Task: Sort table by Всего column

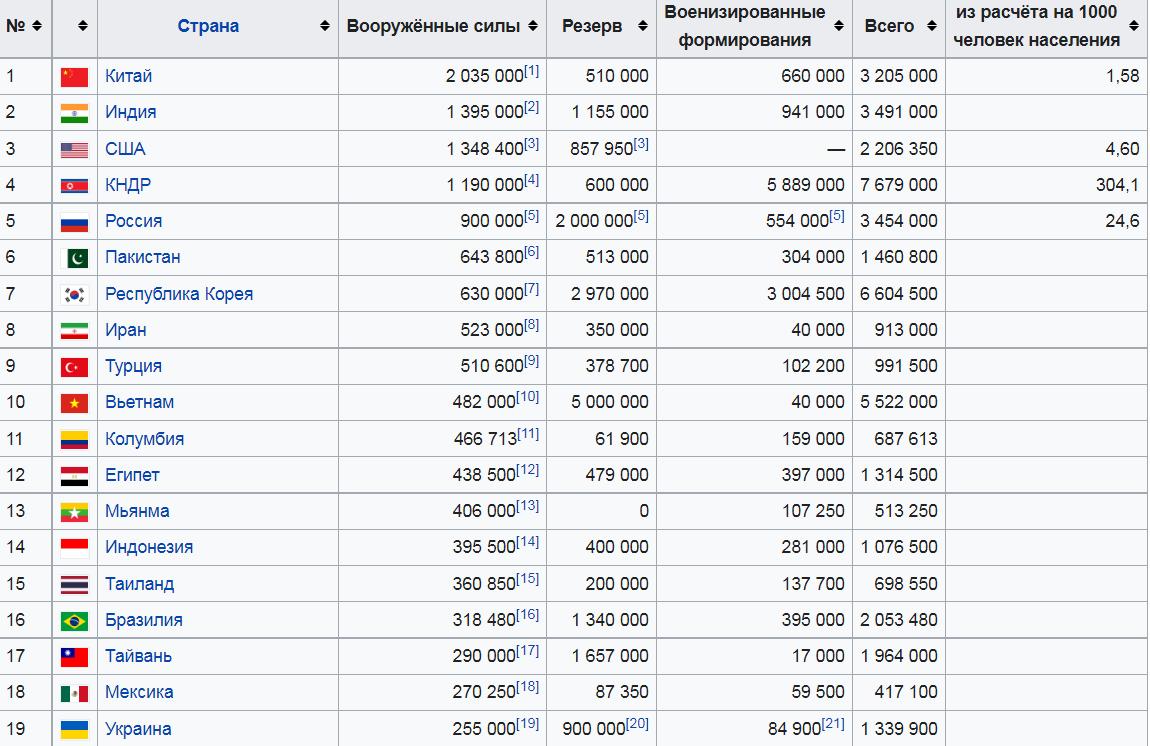Action: tap(932, 26)
